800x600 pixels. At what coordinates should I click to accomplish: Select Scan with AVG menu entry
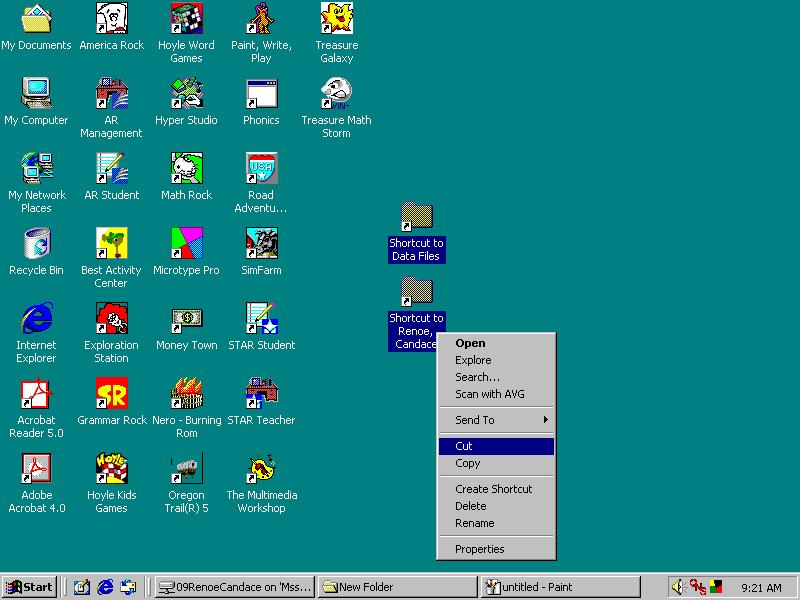(x=496, y=394)
